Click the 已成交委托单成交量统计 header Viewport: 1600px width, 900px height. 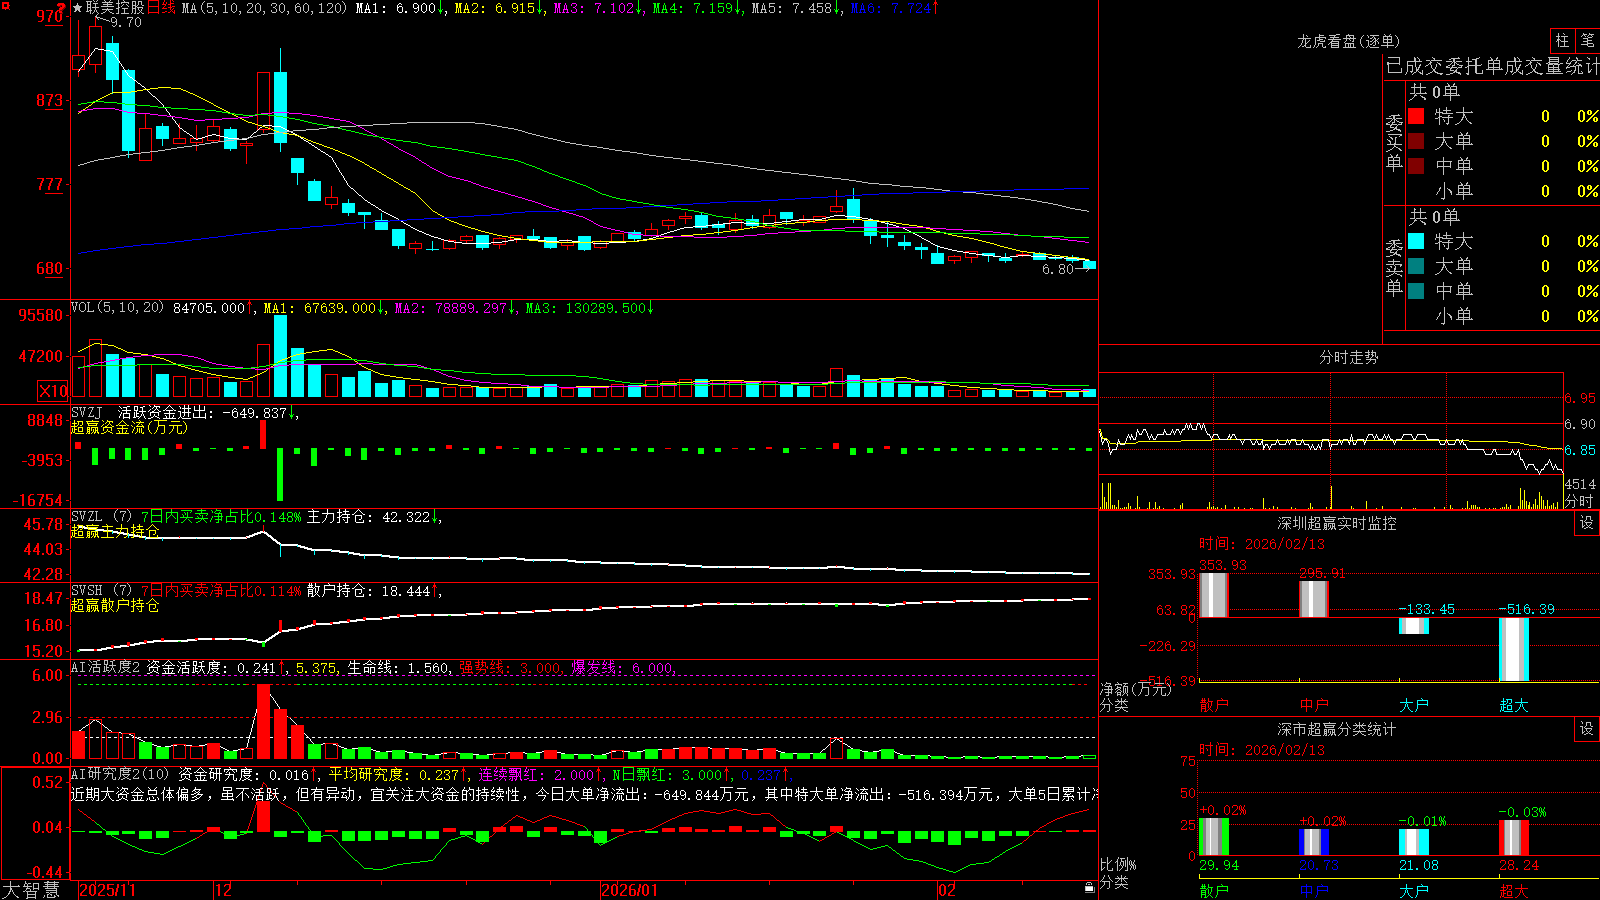(x=1492, y=66)
